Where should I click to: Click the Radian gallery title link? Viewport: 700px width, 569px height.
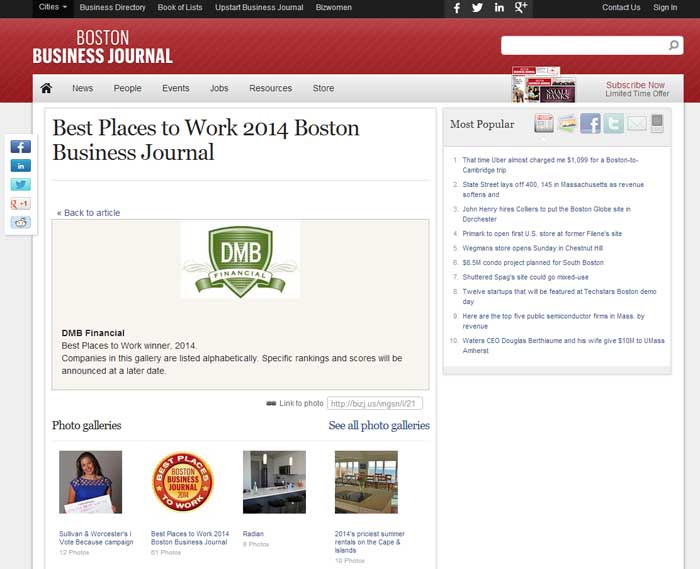pos(253,534)
